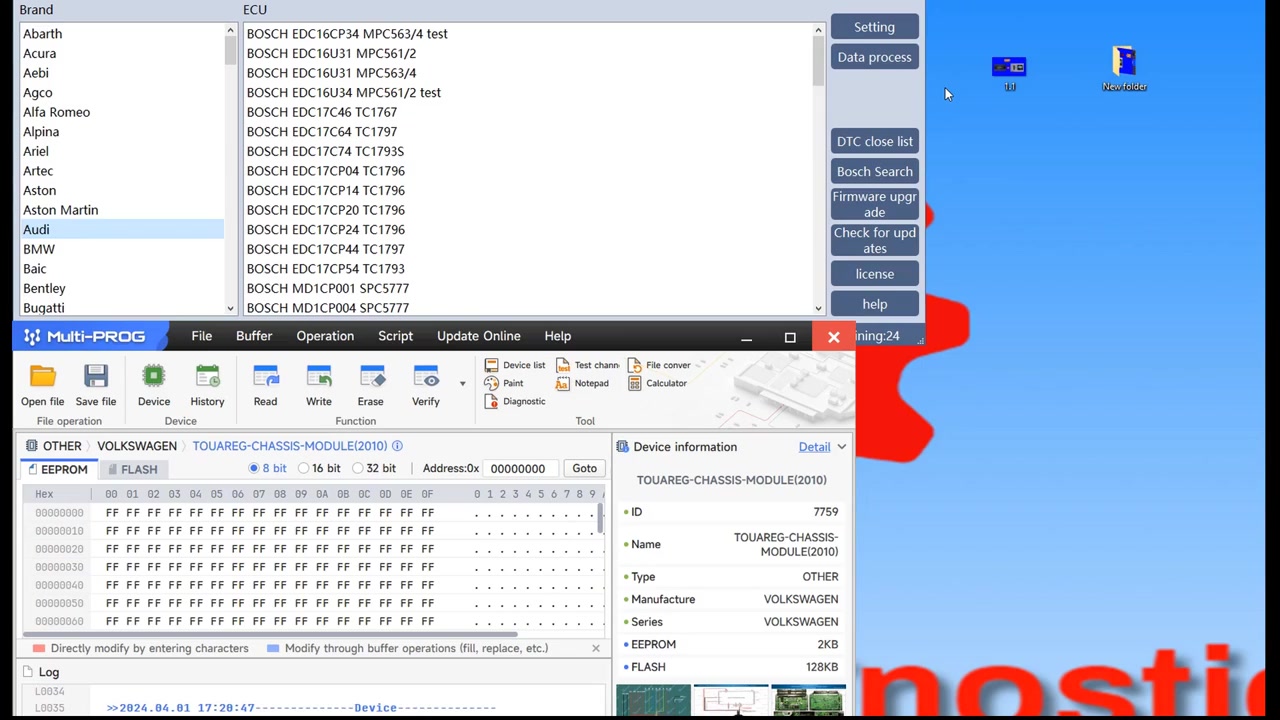Select the 16 bit radio button

[x=304, y=468]
